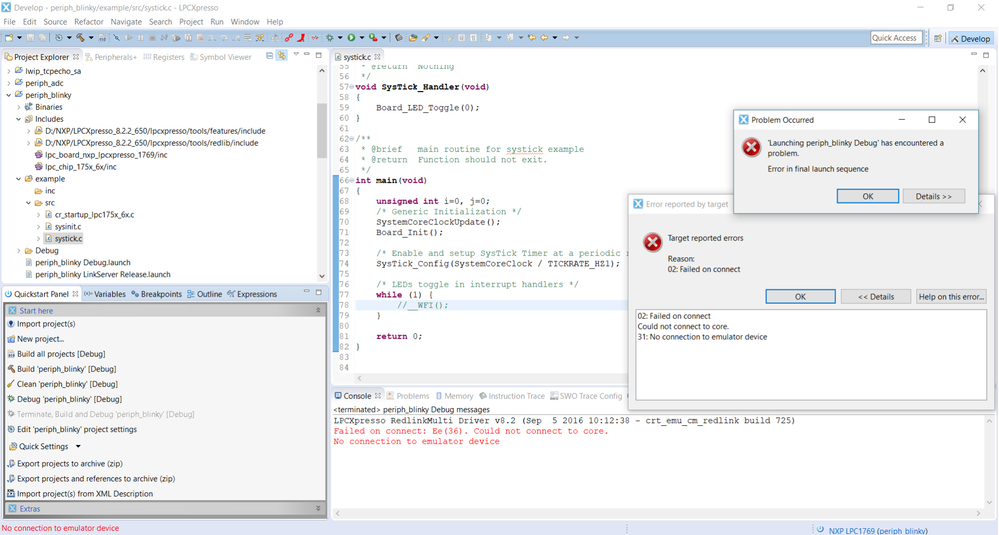This screenshot has height=535, width=999.
Task: Click the Build 'periph_blinky' hammer icon in Quickstart
Action: pyautogui.click(x=10, y=369)
